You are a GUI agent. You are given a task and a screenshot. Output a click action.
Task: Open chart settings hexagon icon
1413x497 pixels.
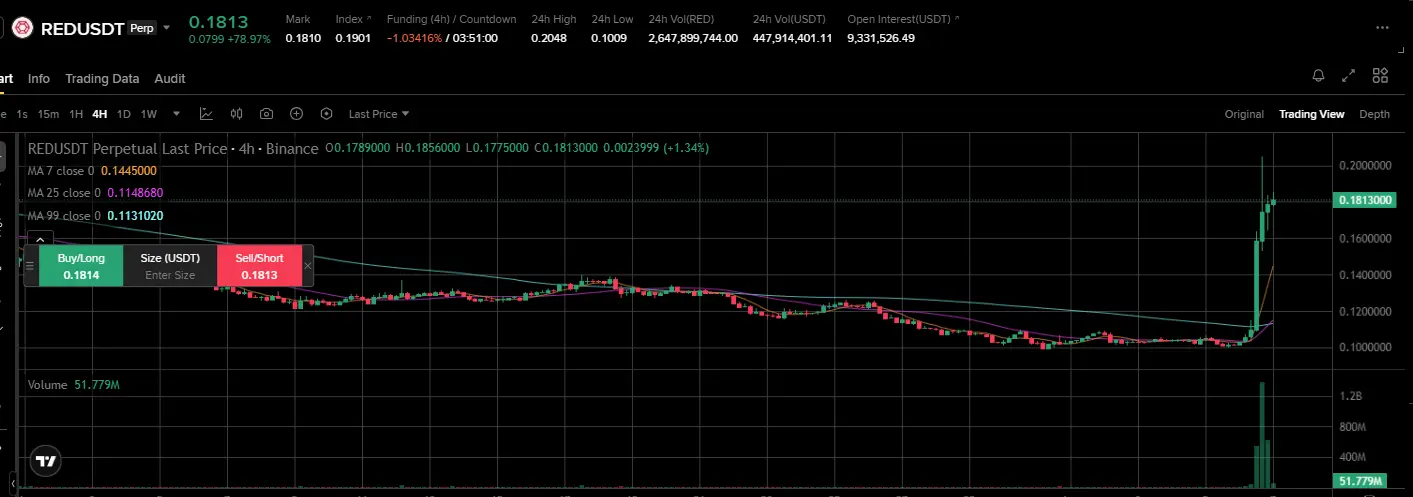[326, 114]
